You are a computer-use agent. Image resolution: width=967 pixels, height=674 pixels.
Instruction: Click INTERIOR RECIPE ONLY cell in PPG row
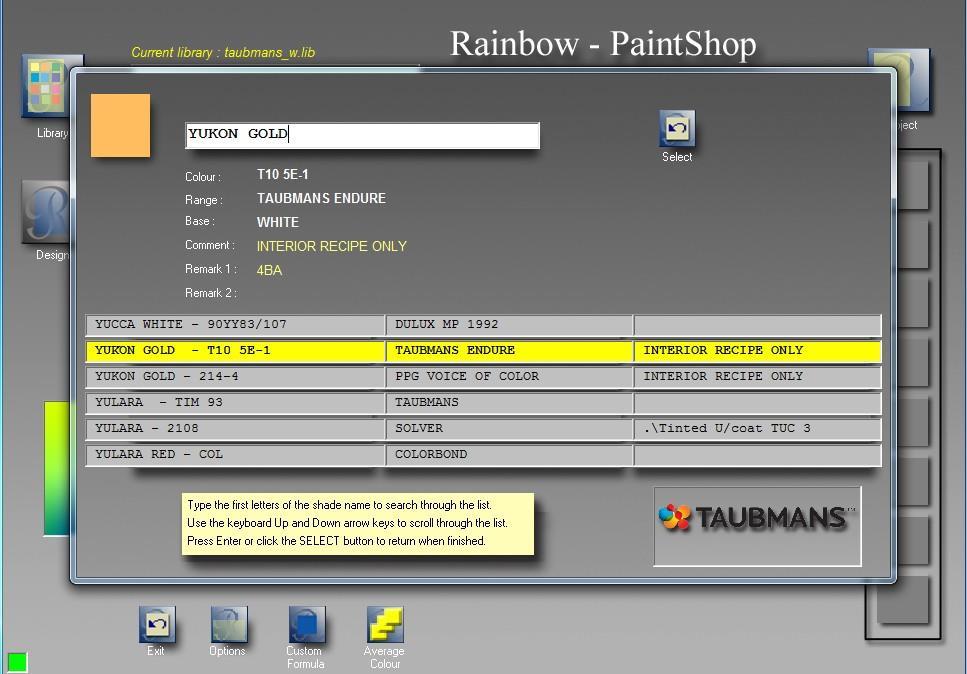click(x=757, y=376)
